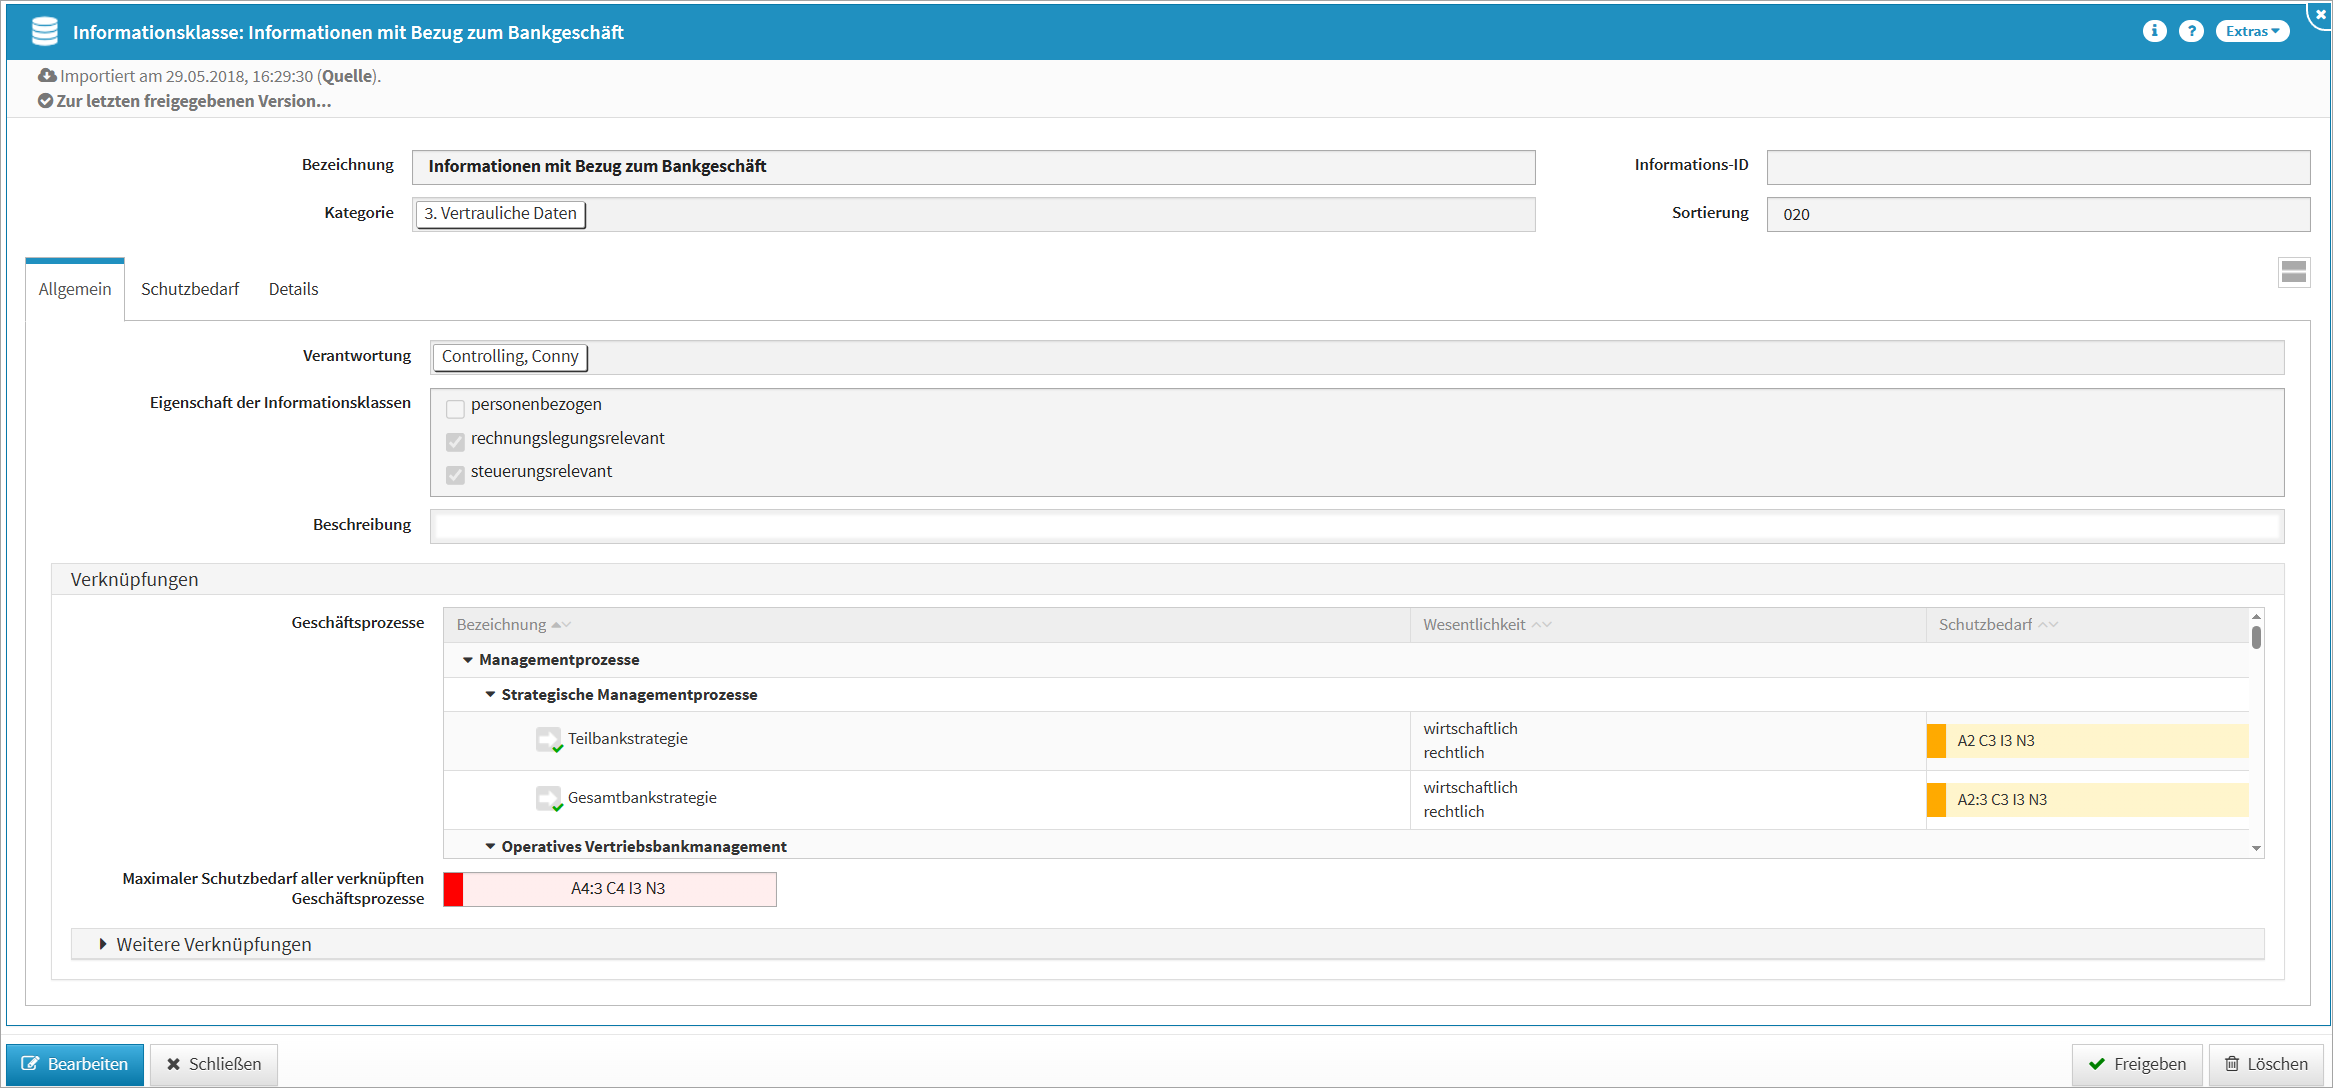Screen dimensions: 2333x1088
Task: Open the info circle icon
Action: [x=2154, y=31]
